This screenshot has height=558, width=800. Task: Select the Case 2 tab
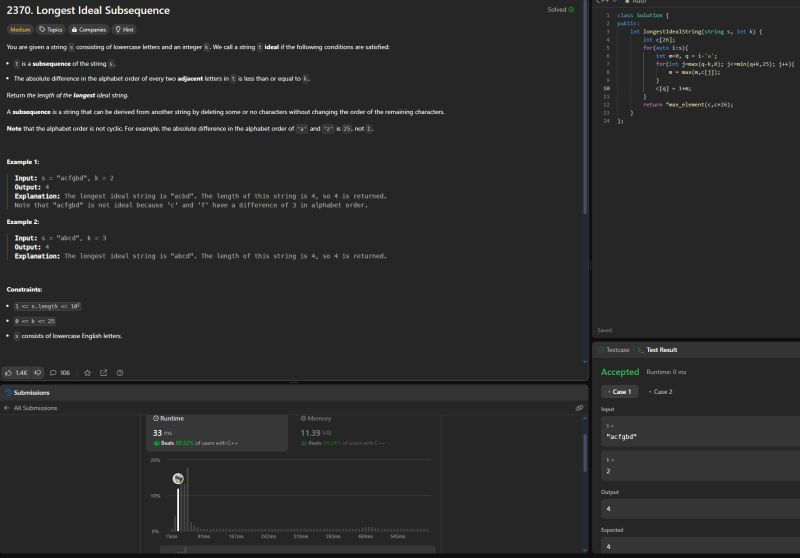[660, 392]
